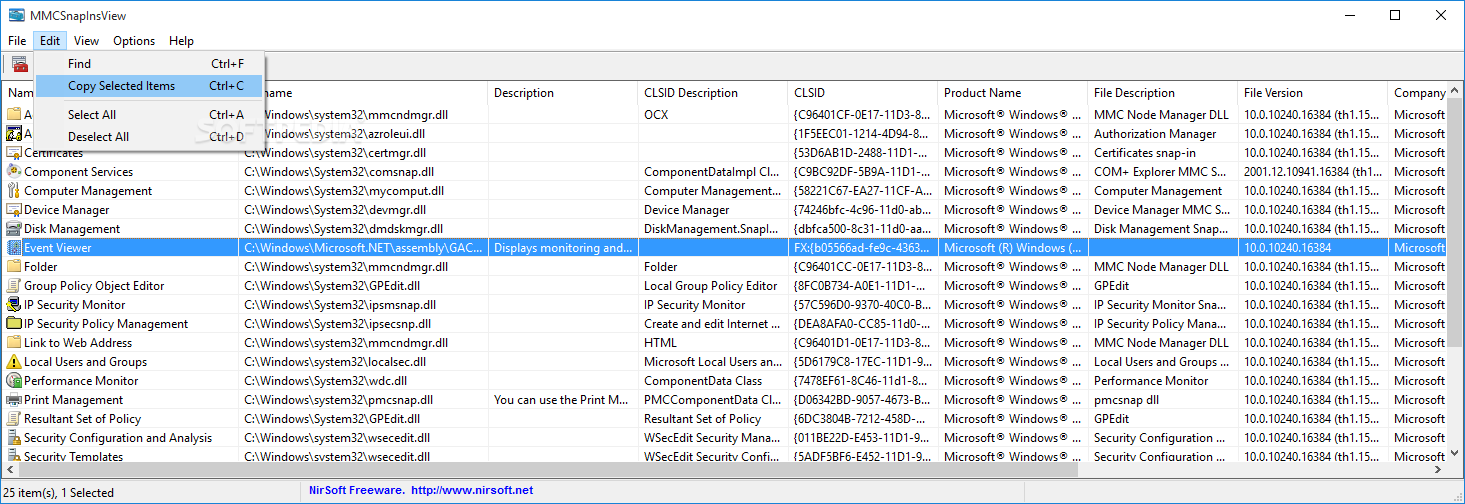Viewport: 1465px width, 504px height.
Task: Click 'You can use the Print M...' description
Action: [563, 400]
